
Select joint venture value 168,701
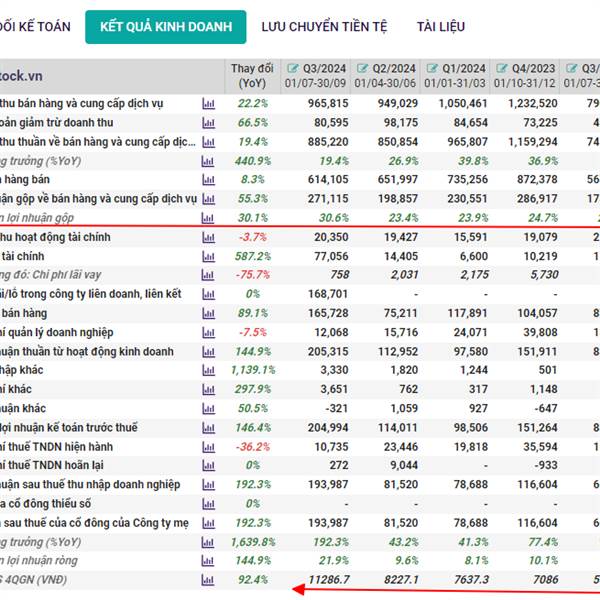[328, 294]
